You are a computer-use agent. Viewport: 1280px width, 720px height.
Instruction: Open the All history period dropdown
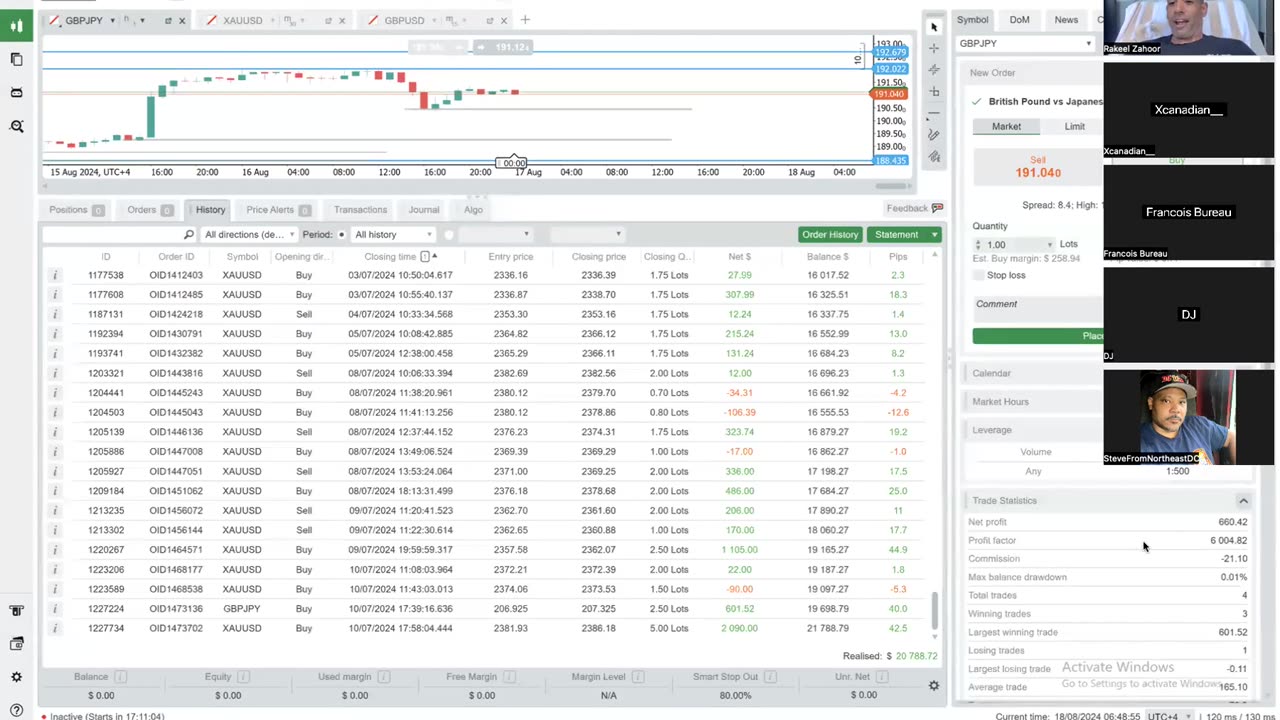(x=393, y=234)
